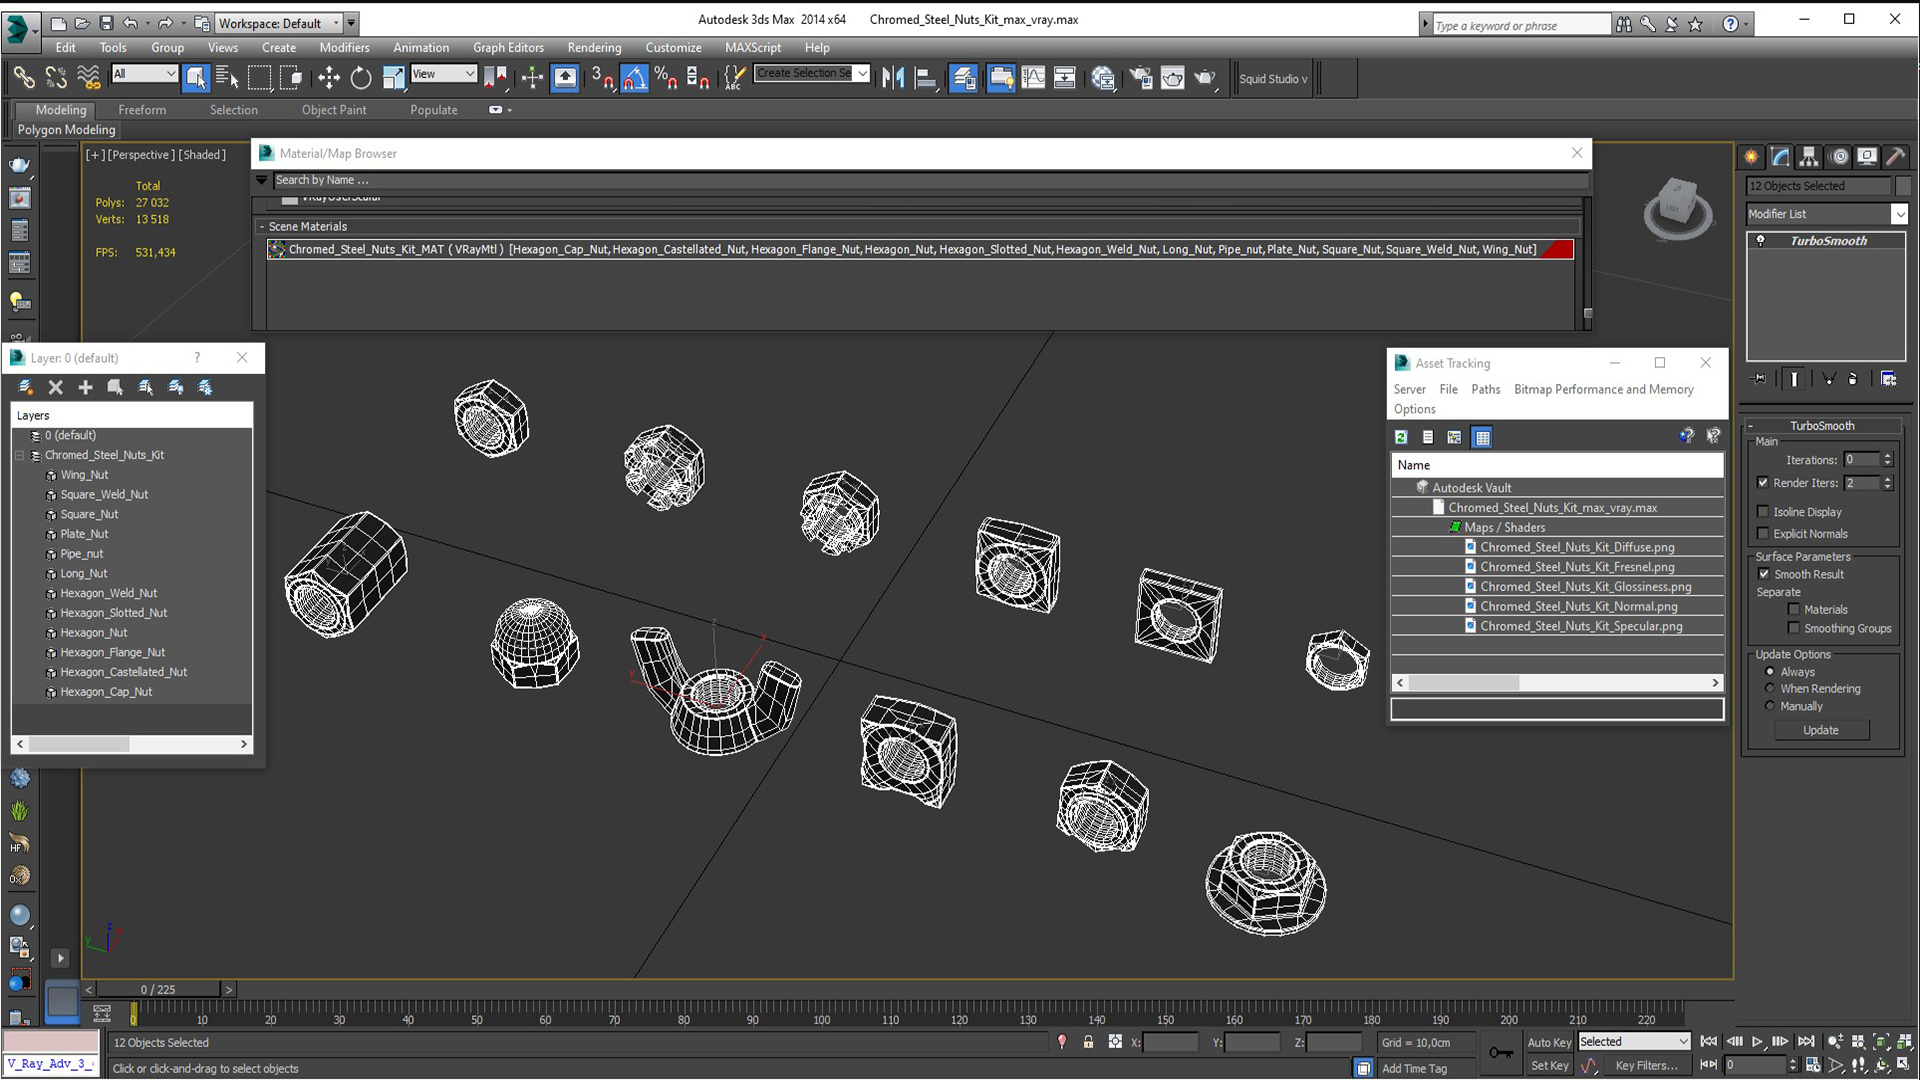1920x1080 pixels.
Task: Enable Separate by Materials checkbox
Action: [x=1793, y=609]
